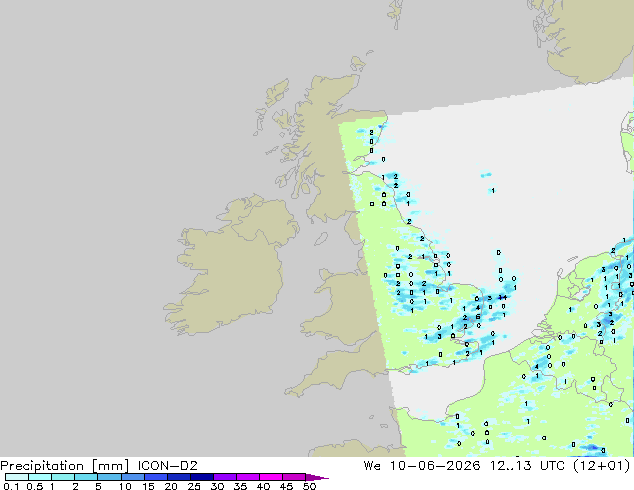This screenshot has width=634, height=490.
Task: Click the 5–10 mm legend color box
Action: point(109,477)
